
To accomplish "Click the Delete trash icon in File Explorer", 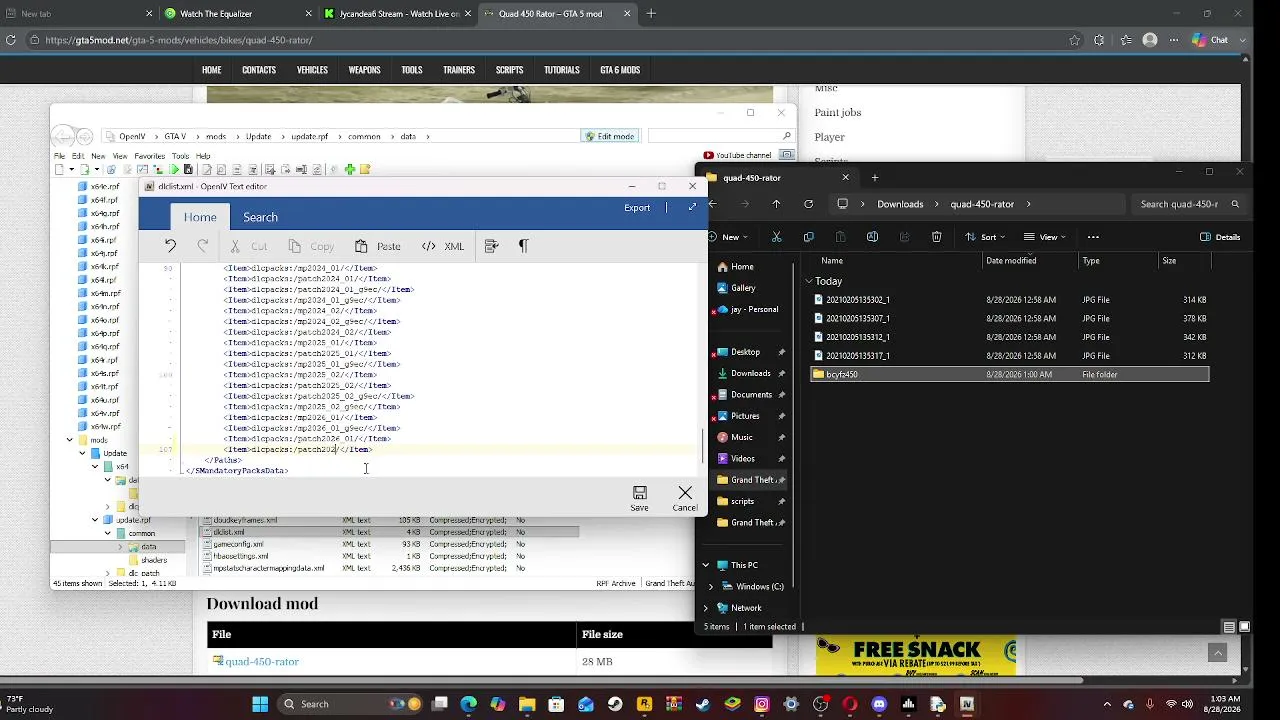I will tap(936, 237).
